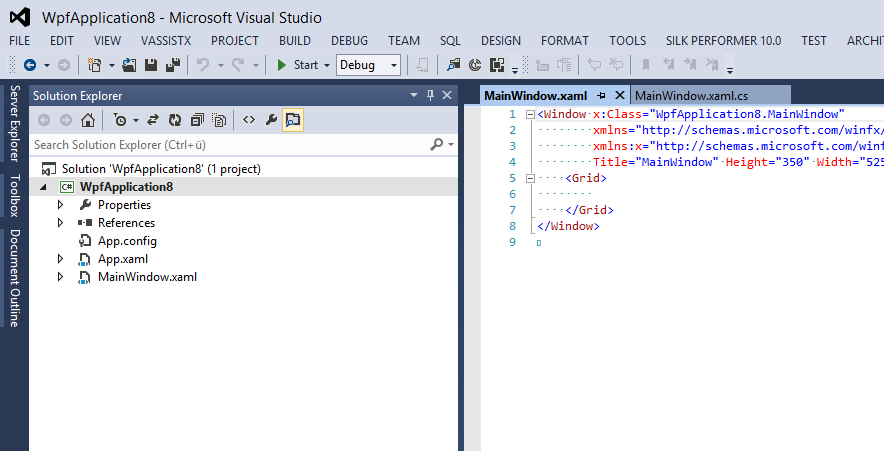Screen dimensions: 884x451
Task: Select App.config in Solution Explorer
Action: click(x=127, y=241)
